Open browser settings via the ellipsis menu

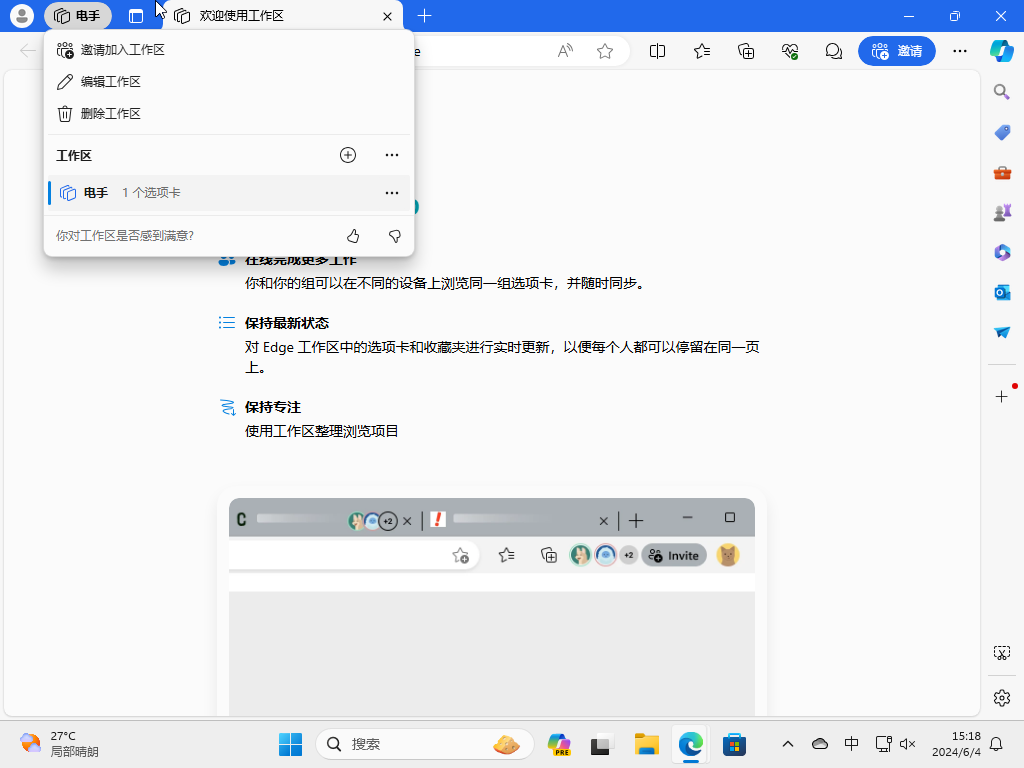(x=959, y=51)
